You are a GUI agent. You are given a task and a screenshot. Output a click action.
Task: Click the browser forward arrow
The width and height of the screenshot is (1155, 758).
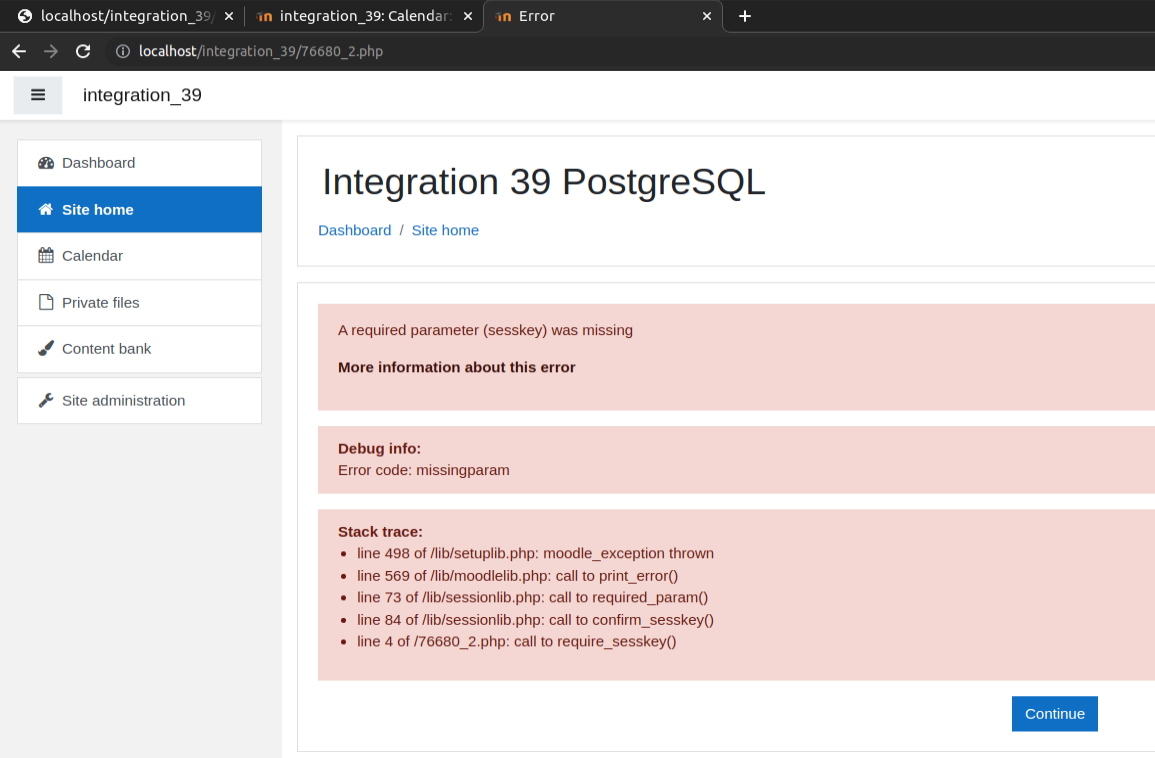point(51,51)
